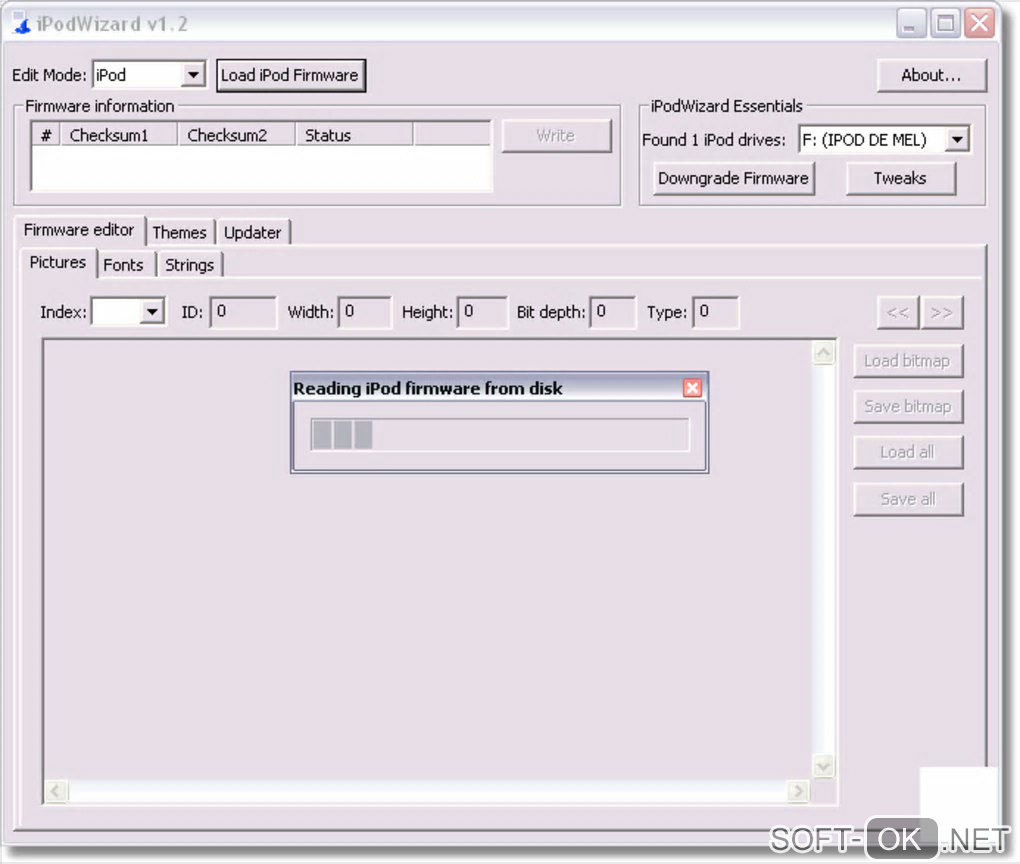This screenshot has height=864, width=1020.
Task: Select the Fonts sub-tab
Action: [124, 265]
